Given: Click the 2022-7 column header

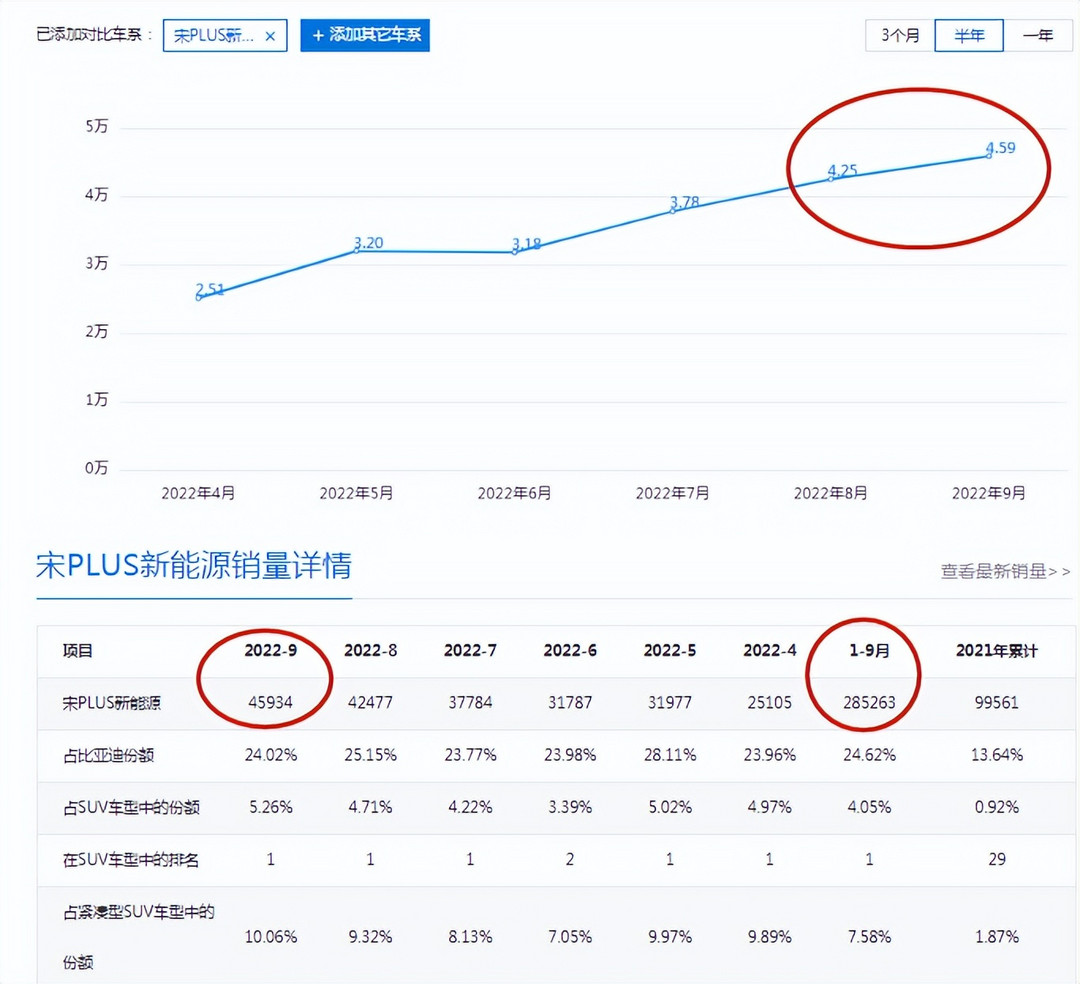Looking at the screenshot, I should click(470, 651).
